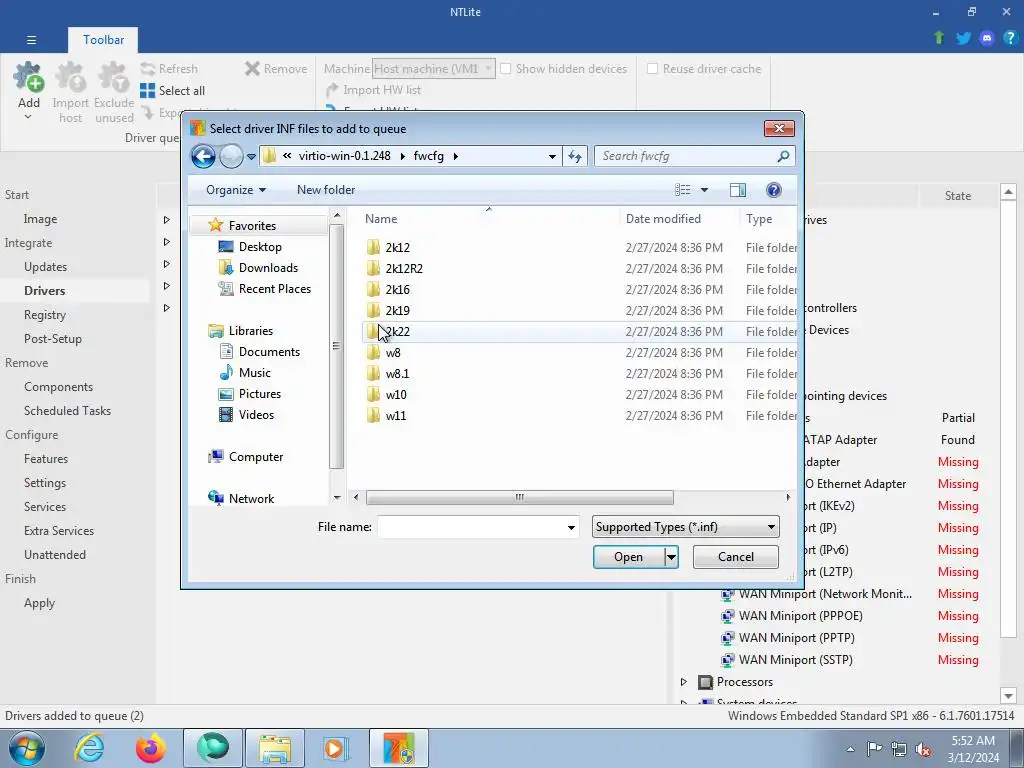
Task: Select the w8 folder
Action: 392,353
